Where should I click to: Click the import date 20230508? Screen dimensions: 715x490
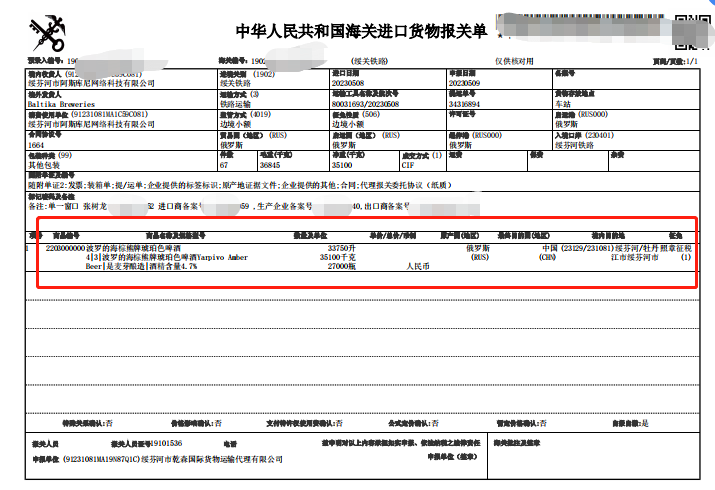point(347,83)
